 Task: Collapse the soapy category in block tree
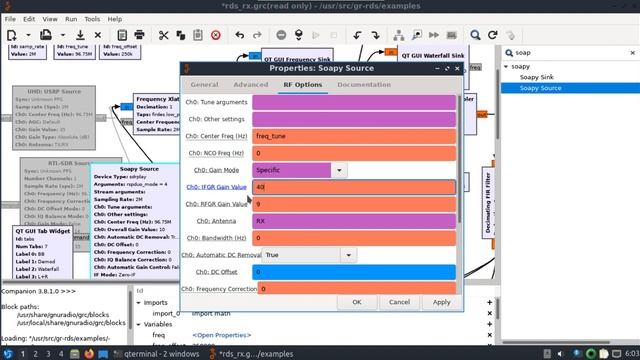pyautogui.click(x=506, y=66)
